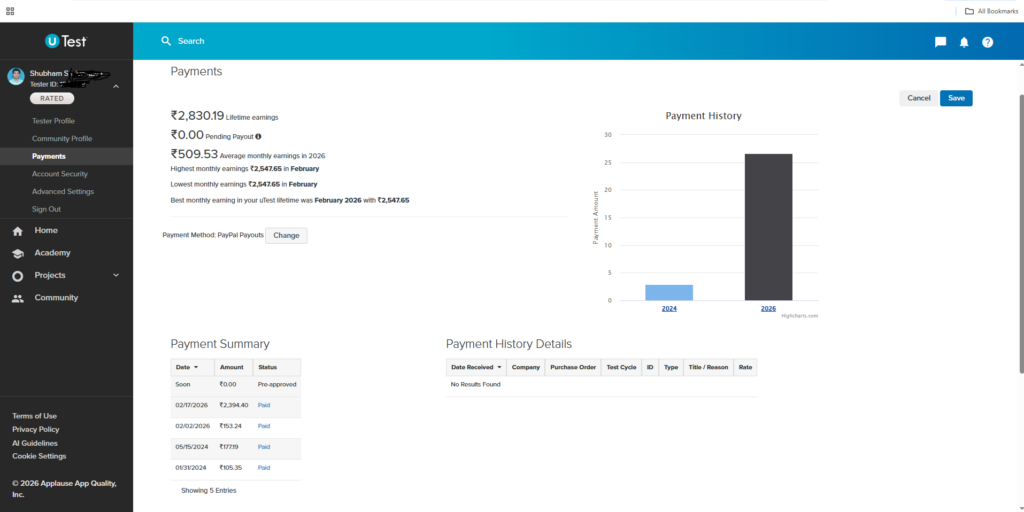Click the user profile avatar

(x=16, y=76)
